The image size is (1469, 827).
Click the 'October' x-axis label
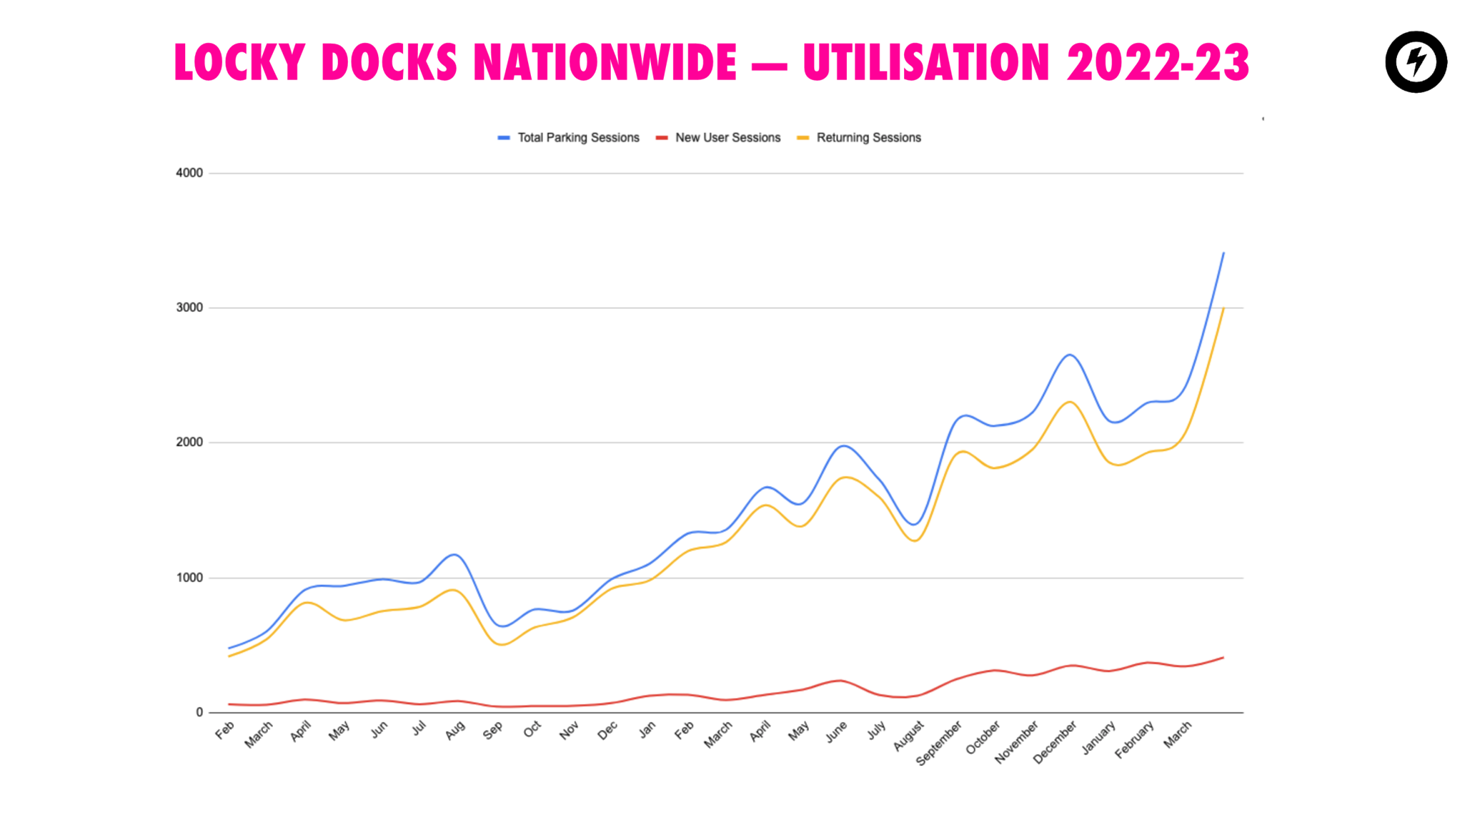(x=984, y=738)
